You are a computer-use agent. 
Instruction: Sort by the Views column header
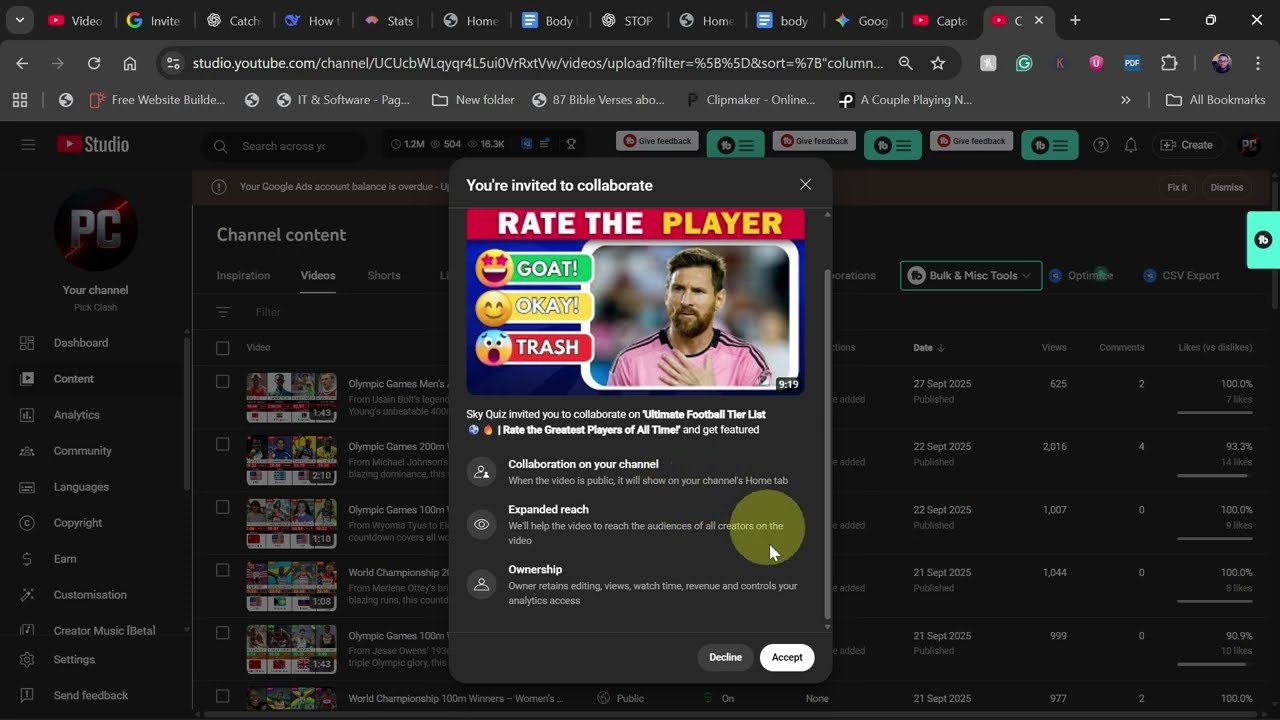coord(1054,348)
